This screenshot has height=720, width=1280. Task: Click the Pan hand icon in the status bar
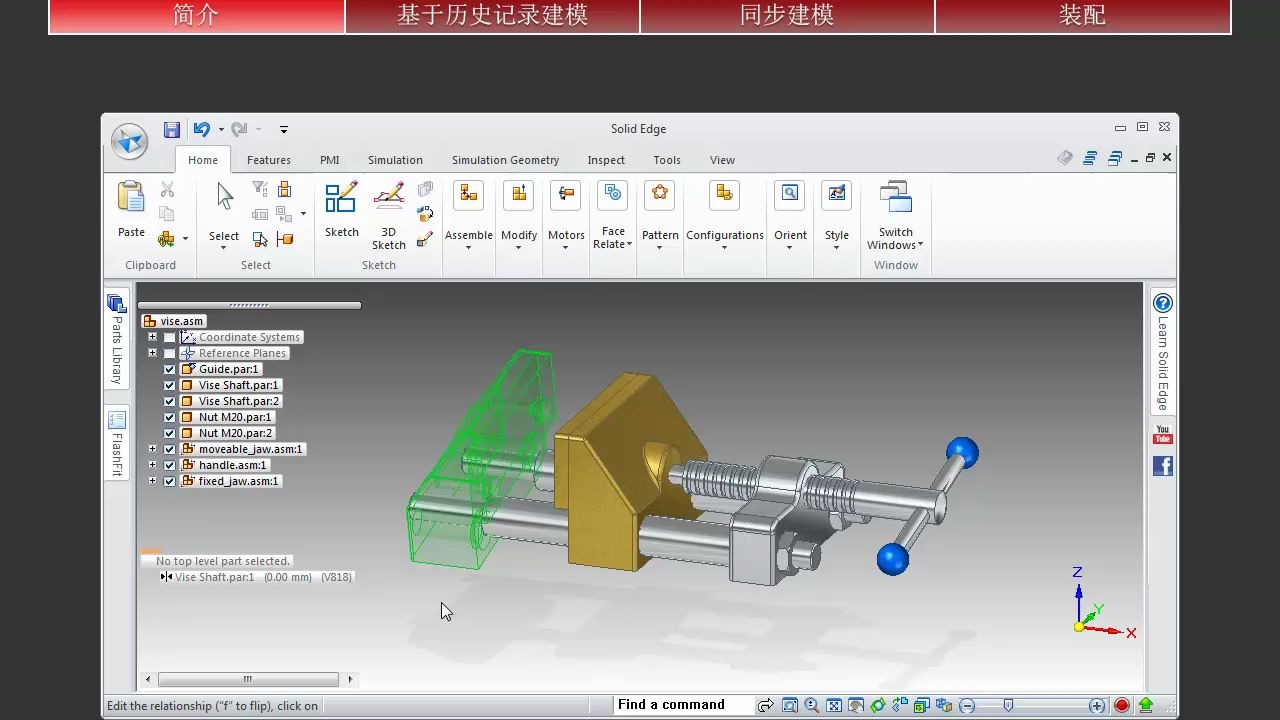click(856, 705)
